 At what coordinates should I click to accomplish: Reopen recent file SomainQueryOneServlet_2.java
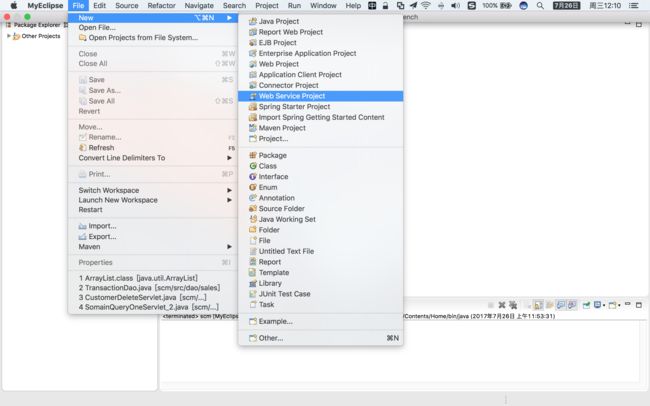click(x=153, y=307)
